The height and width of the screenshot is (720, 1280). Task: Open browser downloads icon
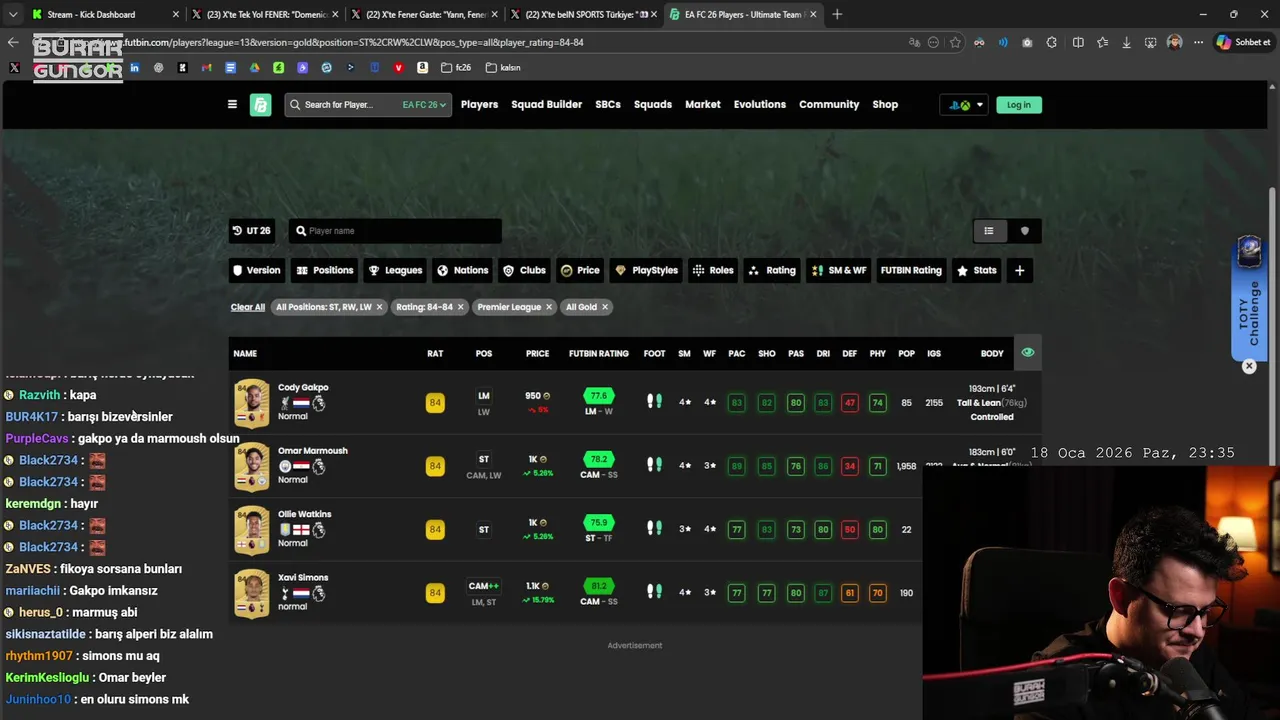pyautogui.click(x=1127, y=42)
